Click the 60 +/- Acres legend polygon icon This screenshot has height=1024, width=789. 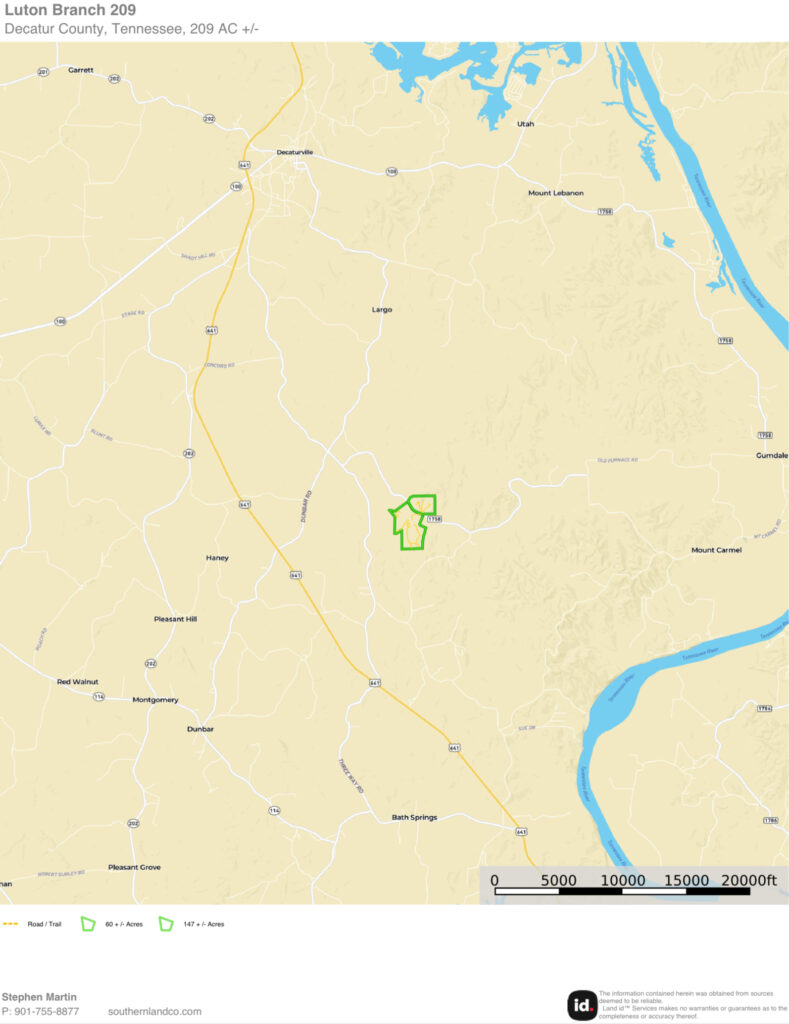(x=88, y=924)
